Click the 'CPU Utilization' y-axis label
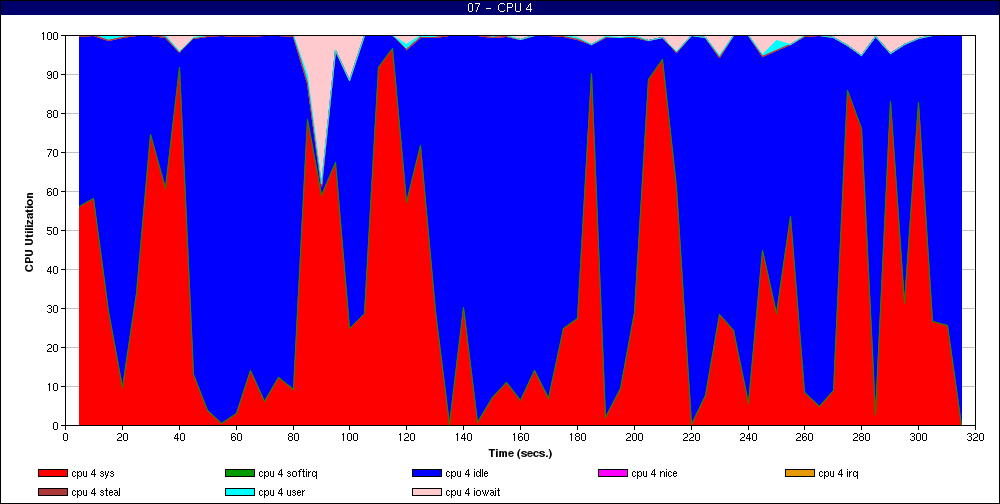The height and width of the screenshot is (504, 1000). [x=29, y=232]
